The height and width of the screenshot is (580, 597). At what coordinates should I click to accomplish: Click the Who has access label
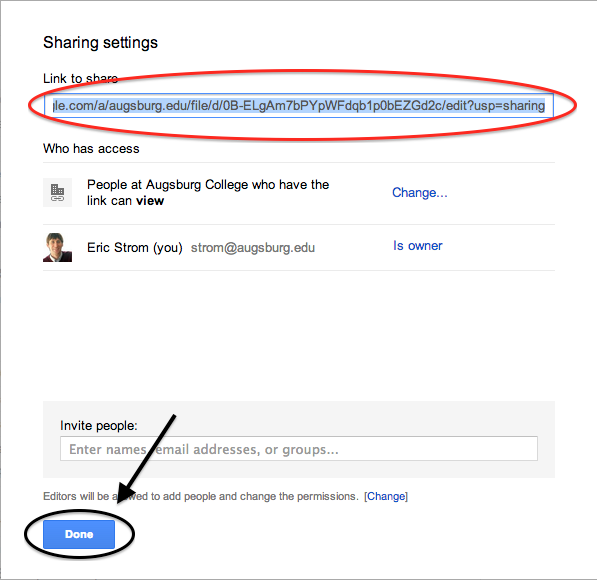click(91, 149)
